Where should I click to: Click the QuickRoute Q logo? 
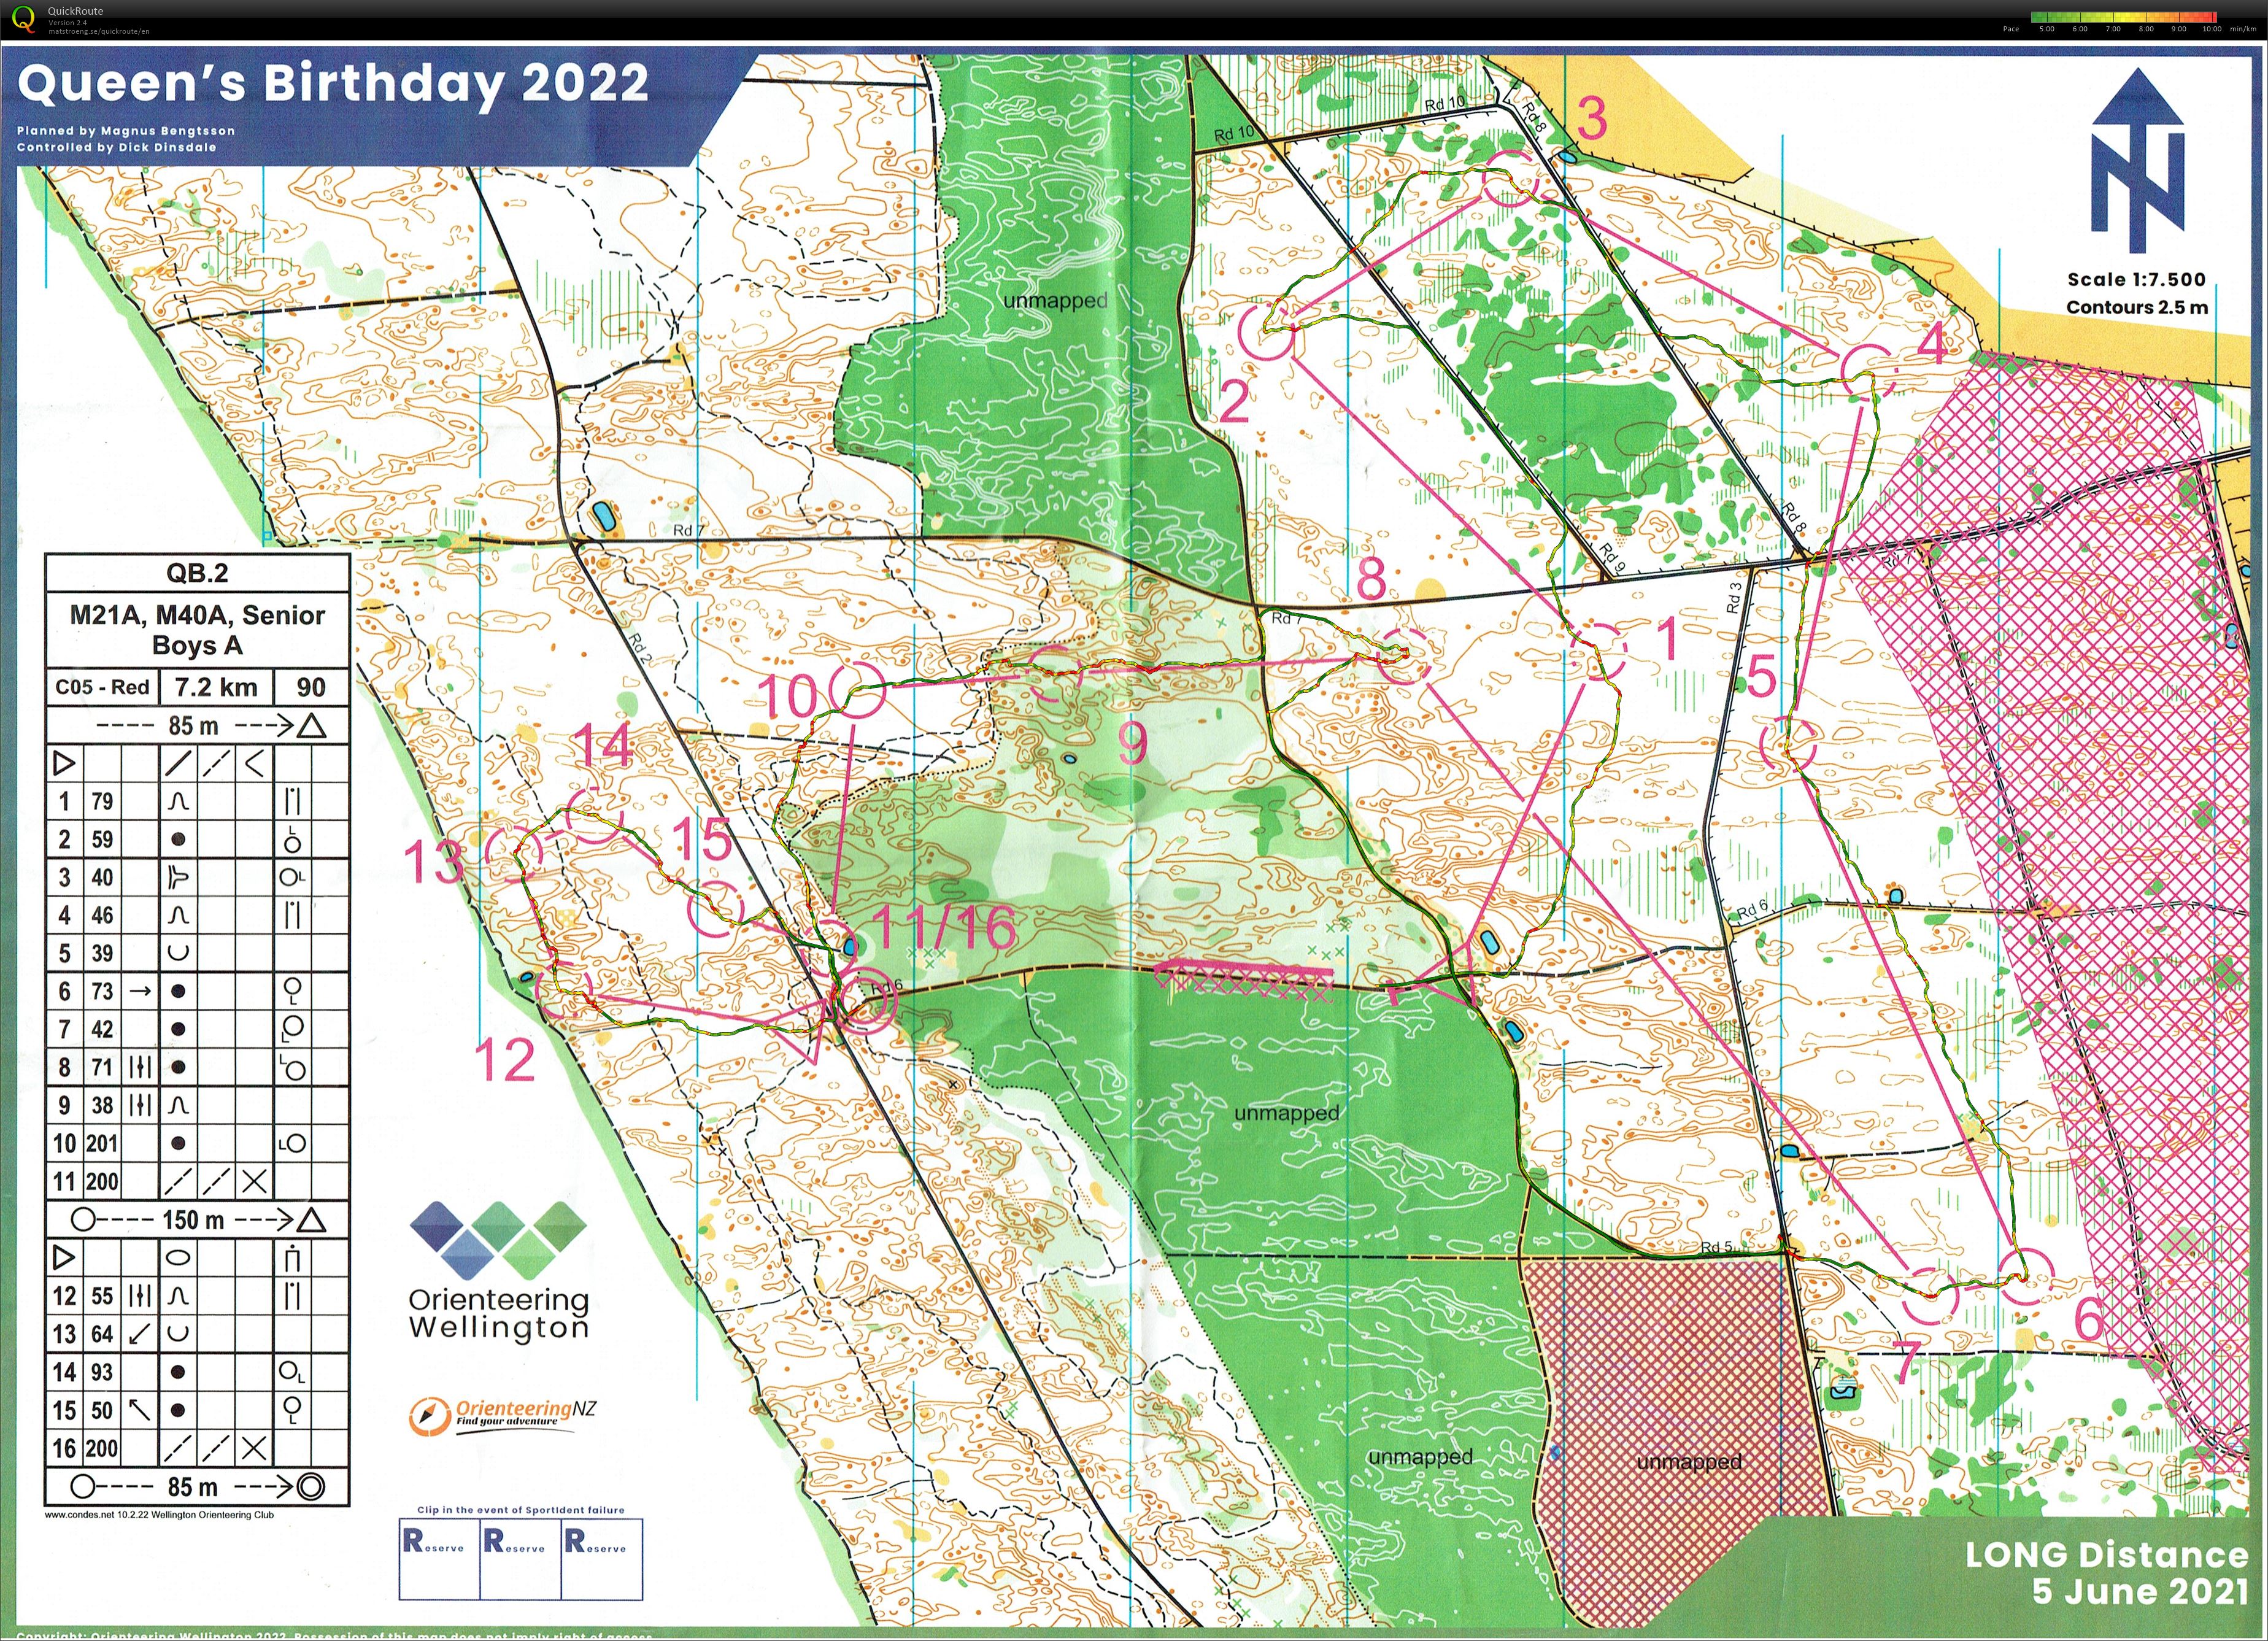[22, 20]
